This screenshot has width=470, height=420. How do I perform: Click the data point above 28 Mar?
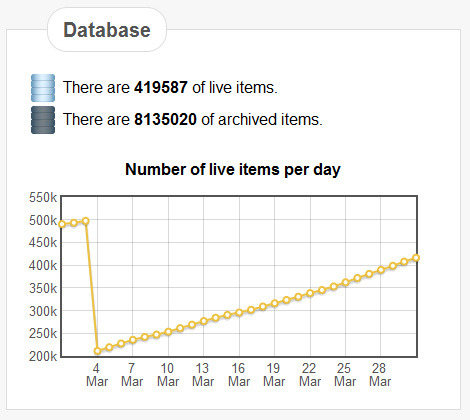[381, 270]
